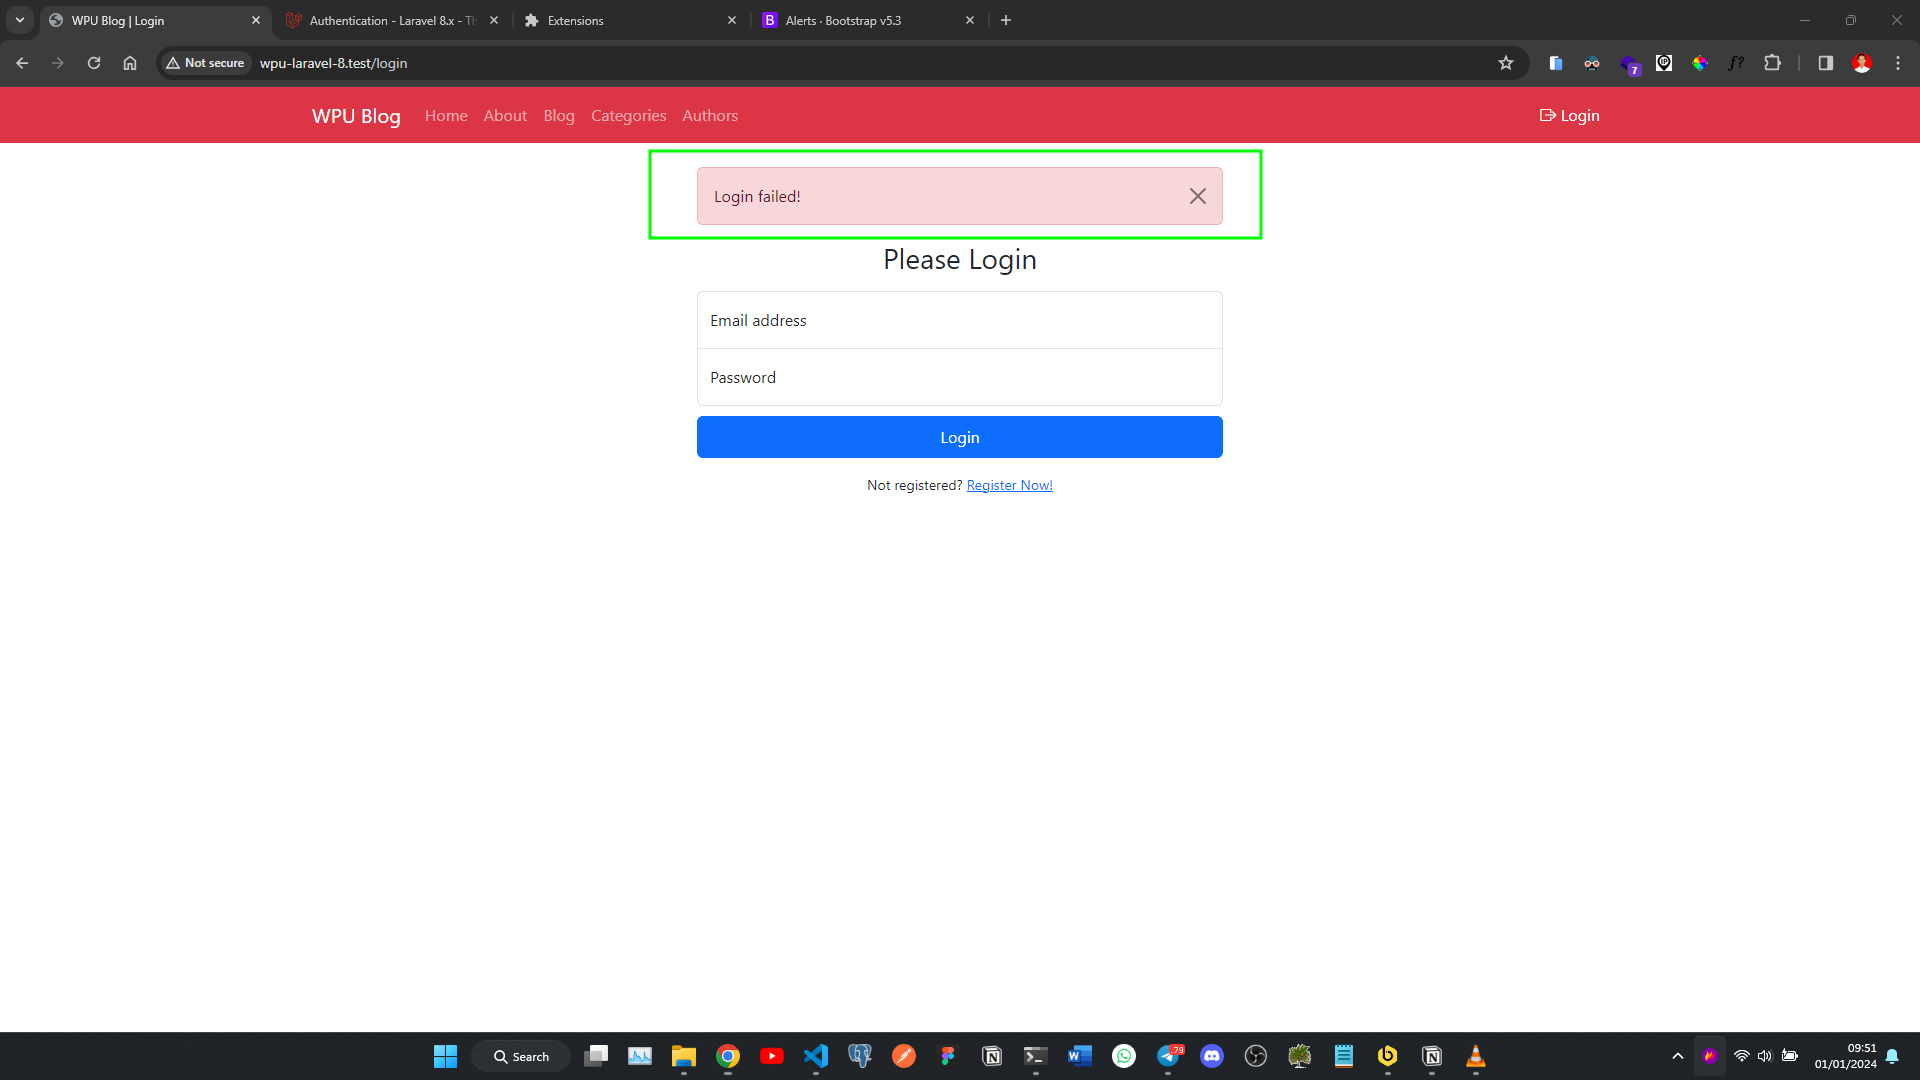Click the browser back navigation icon
1920x1080 pixels.
tap(24, 63)
